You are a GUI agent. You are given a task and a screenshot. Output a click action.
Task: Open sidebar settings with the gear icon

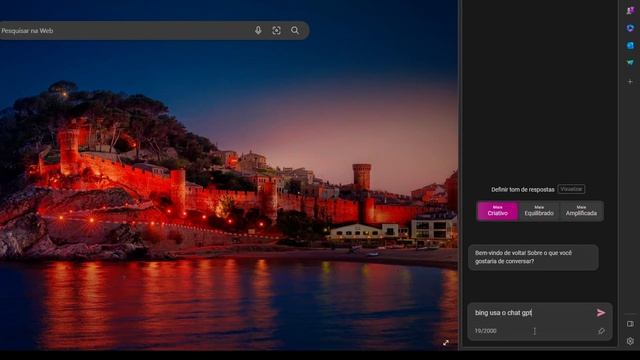(630, 341)
